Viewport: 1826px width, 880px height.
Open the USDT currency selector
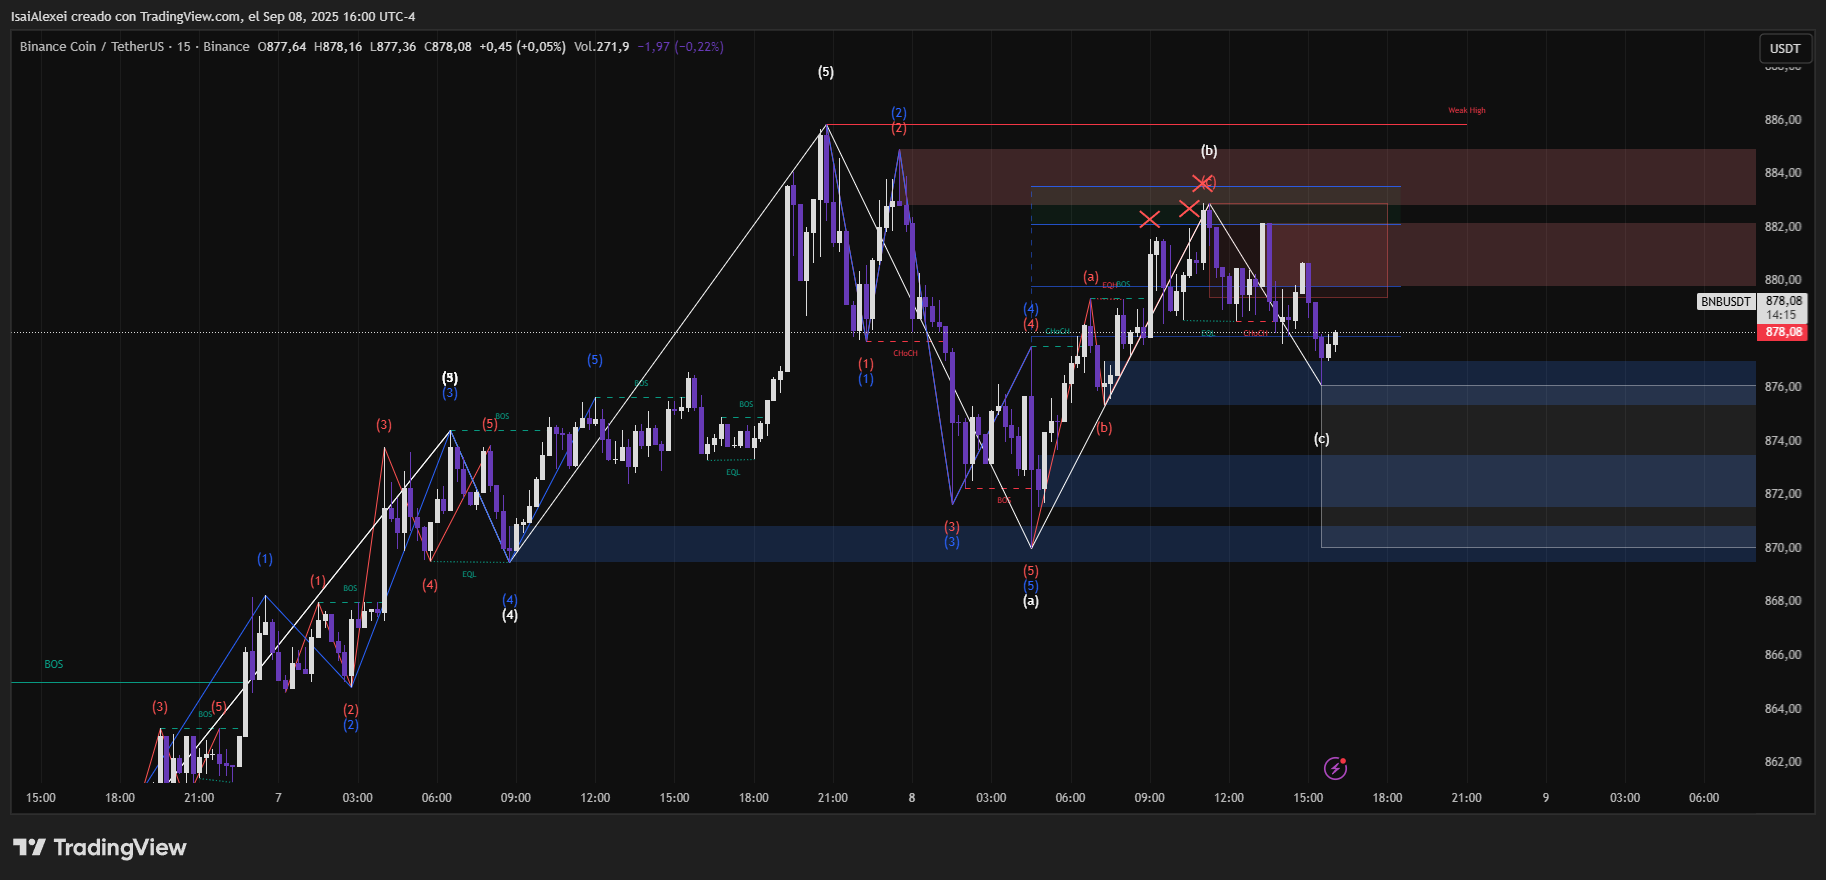coord(1784,48)
